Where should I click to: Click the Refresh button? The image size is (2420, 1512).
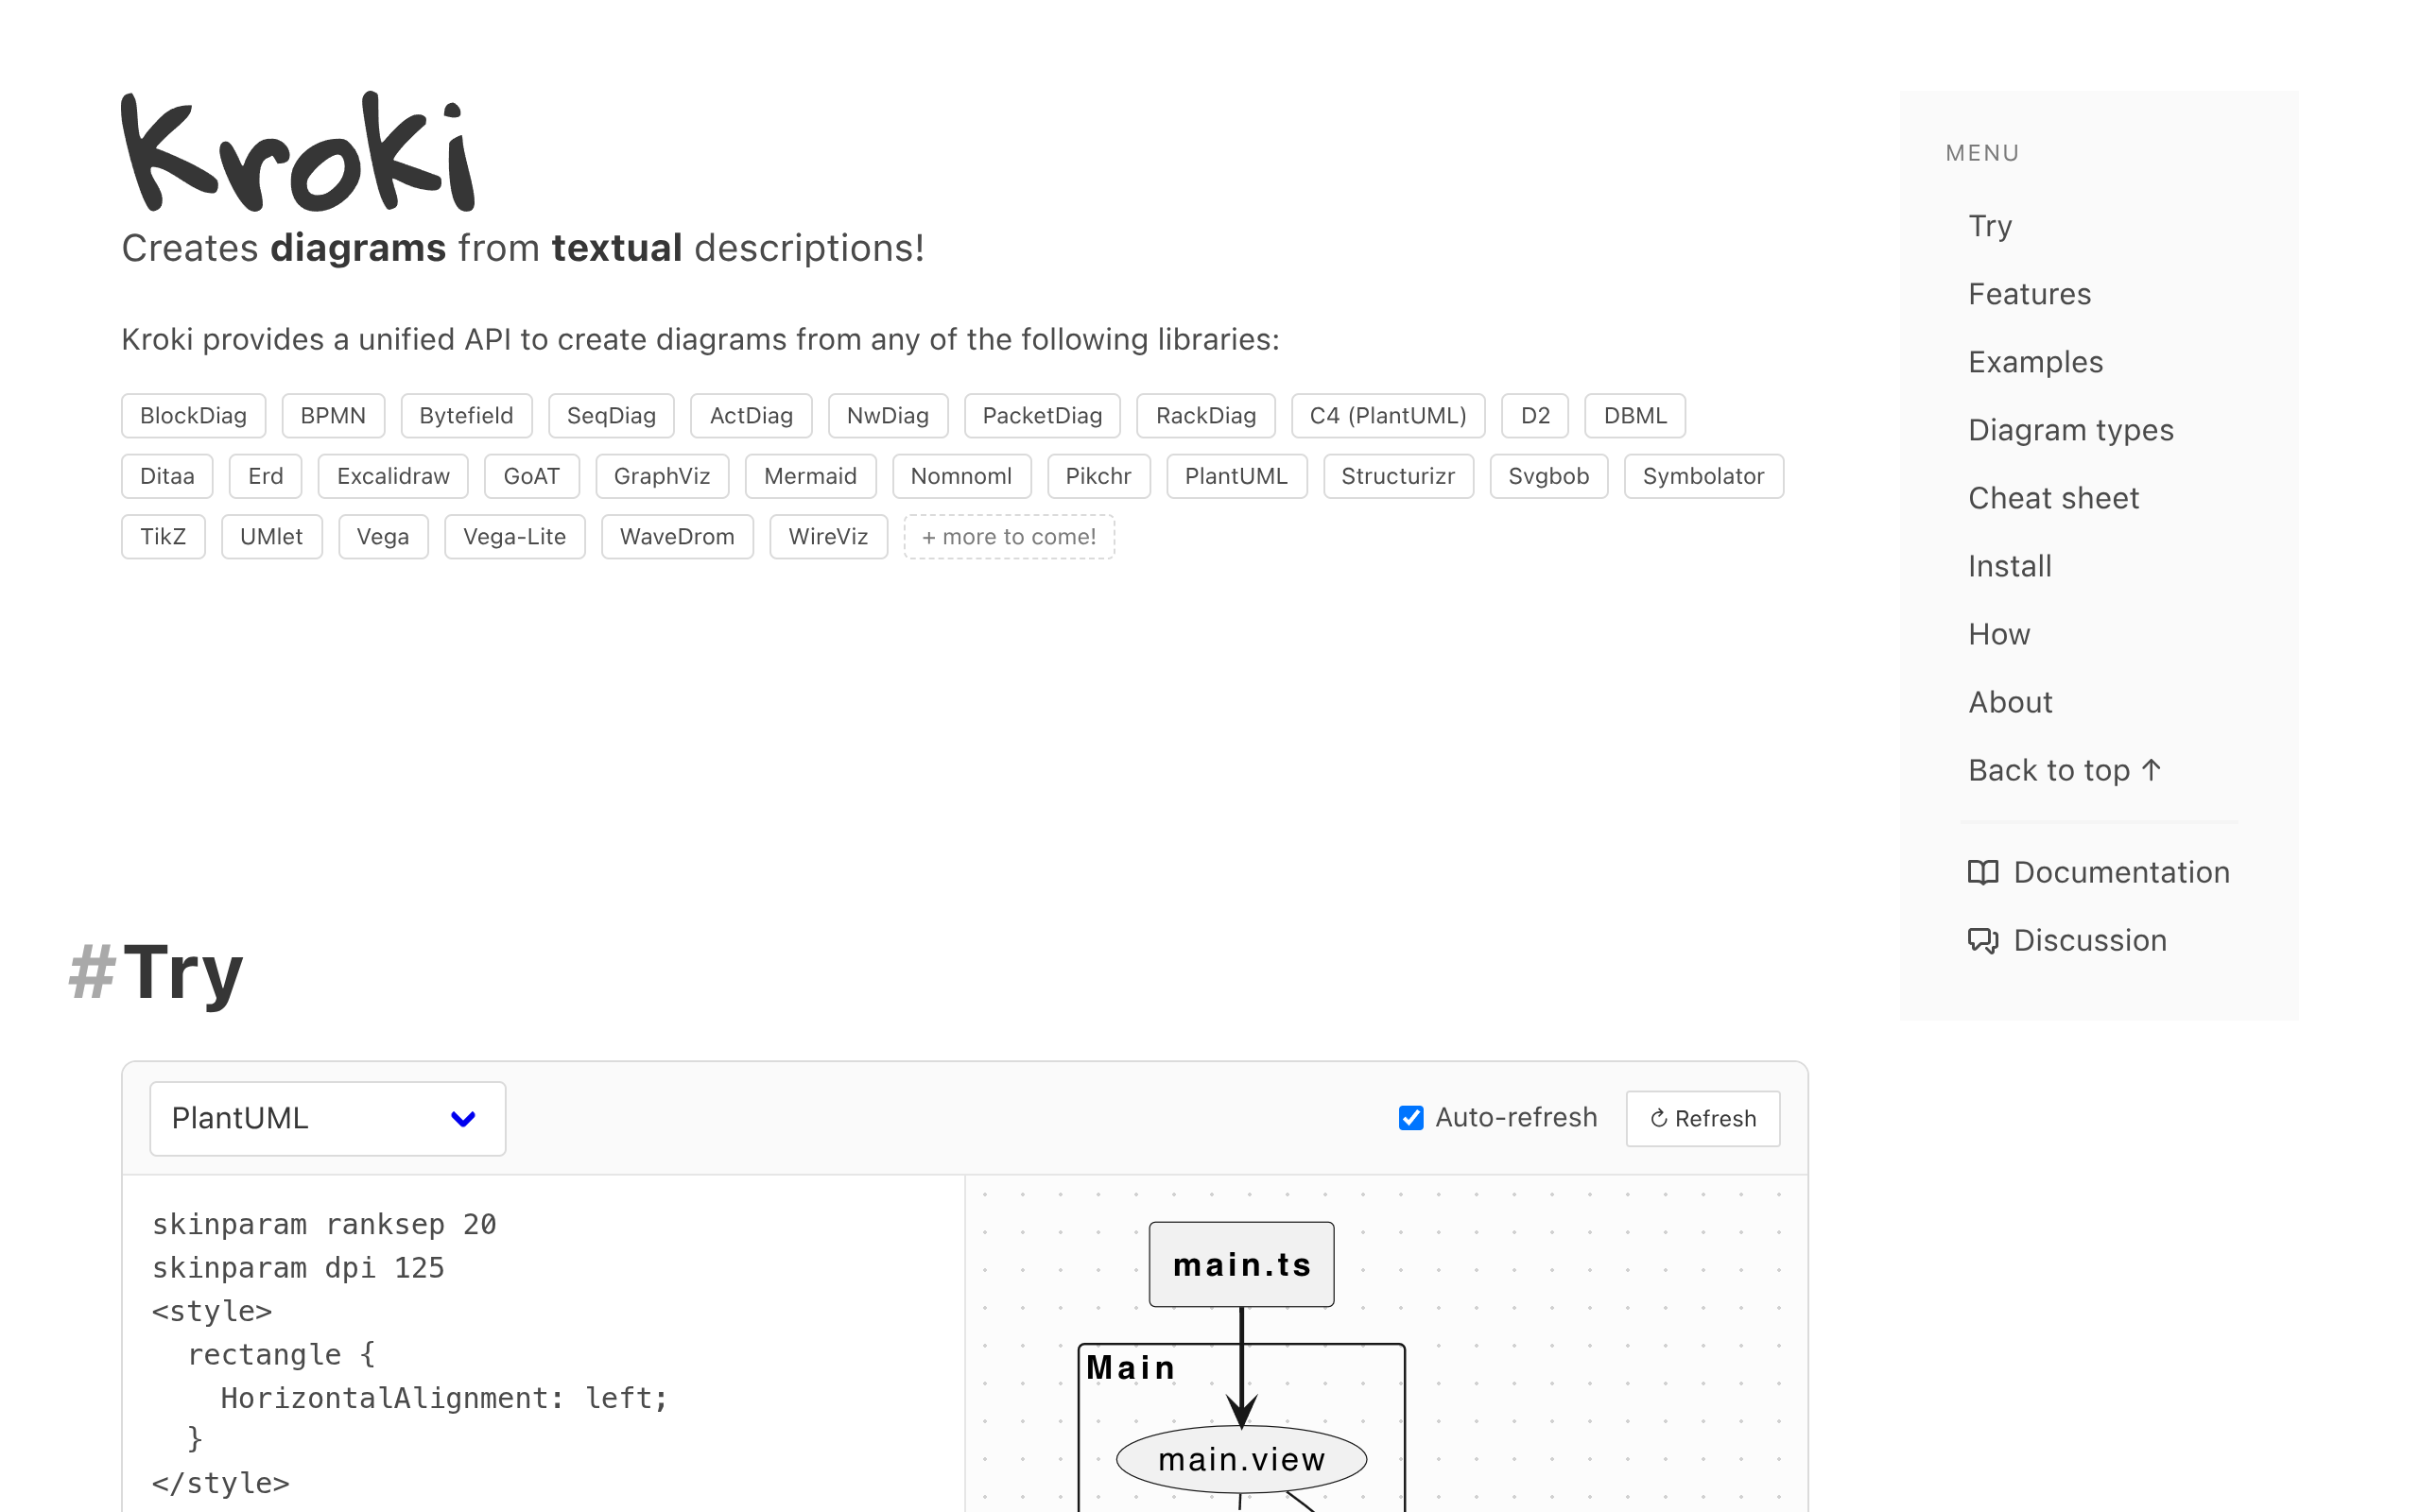point(1703,1118)
